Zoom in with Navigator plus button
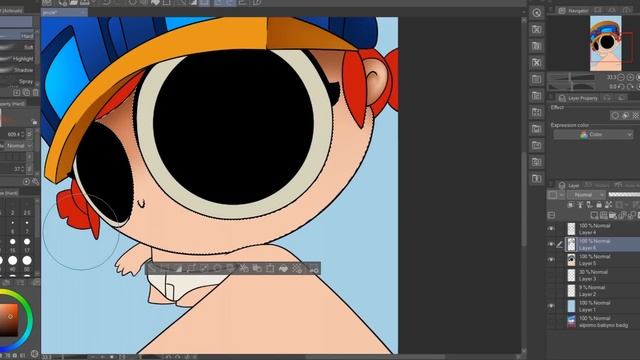The width and height of the screenshot is (640, 360). [x=630, y=77]
